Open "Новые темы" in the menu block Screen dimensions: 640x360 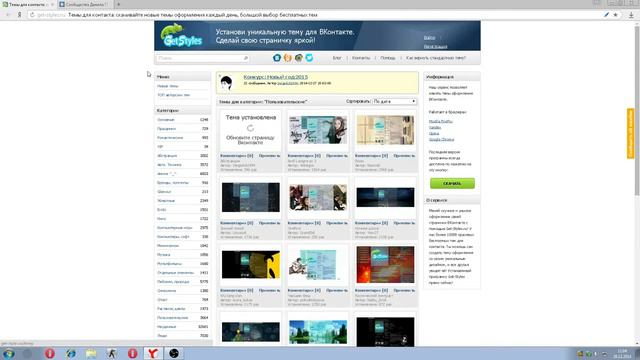(x=168, y=86)
